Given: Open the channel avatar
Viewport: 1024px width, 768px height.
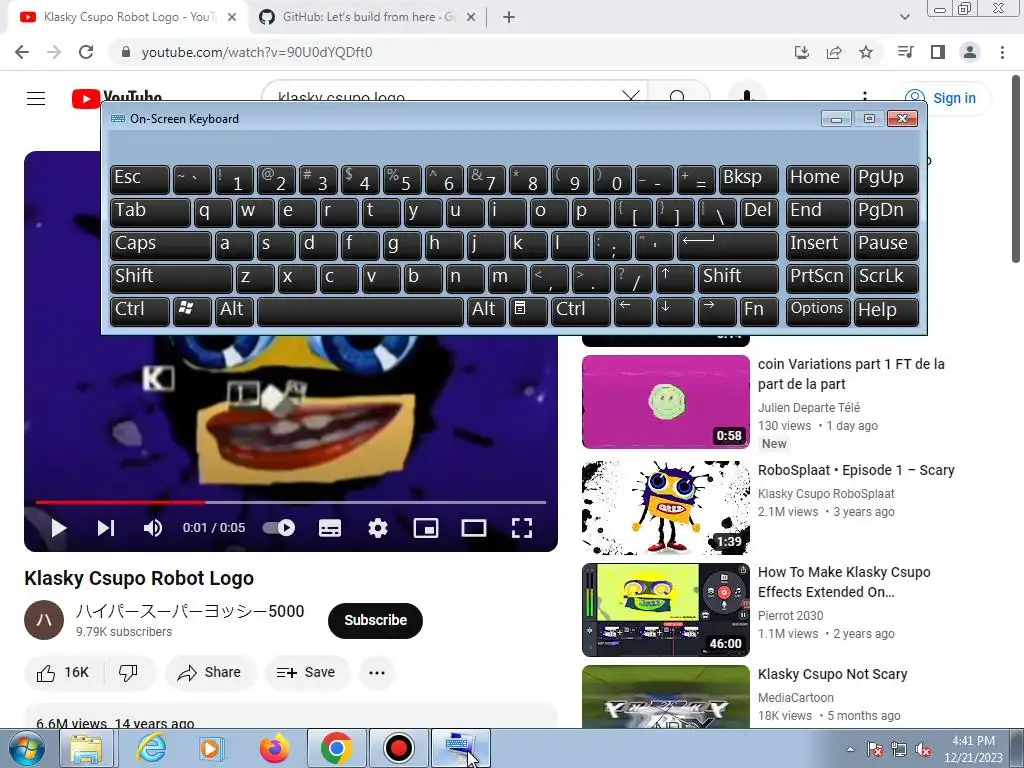Looking at the screenshot, I should point(44,620).
